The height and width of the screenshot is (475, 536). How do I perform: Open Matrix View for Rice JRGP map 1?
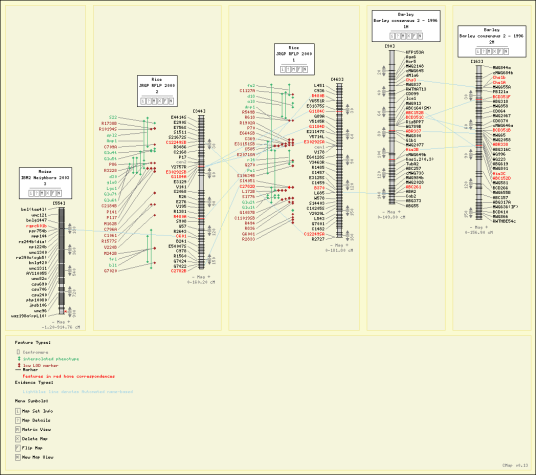pyautogui.click(x=294, y=69)
